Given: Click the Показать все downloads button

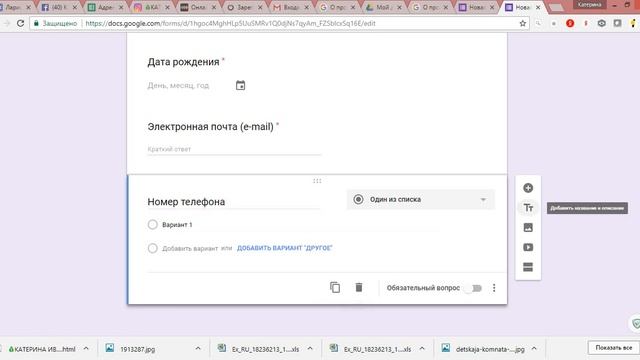Looking at the screenshot, I should 613,348.
